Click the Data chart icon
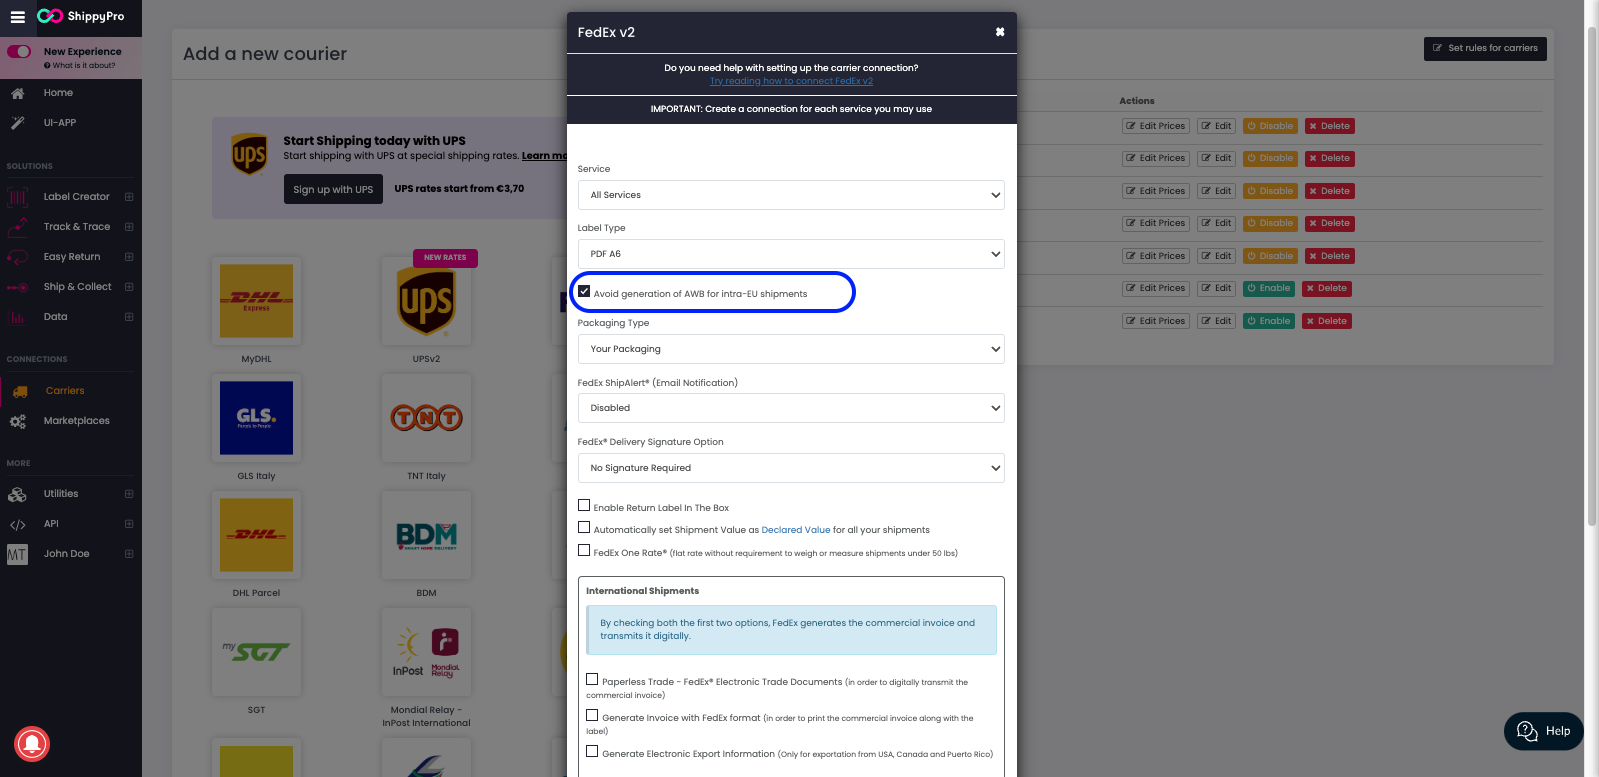 click(x=17, y=317)
